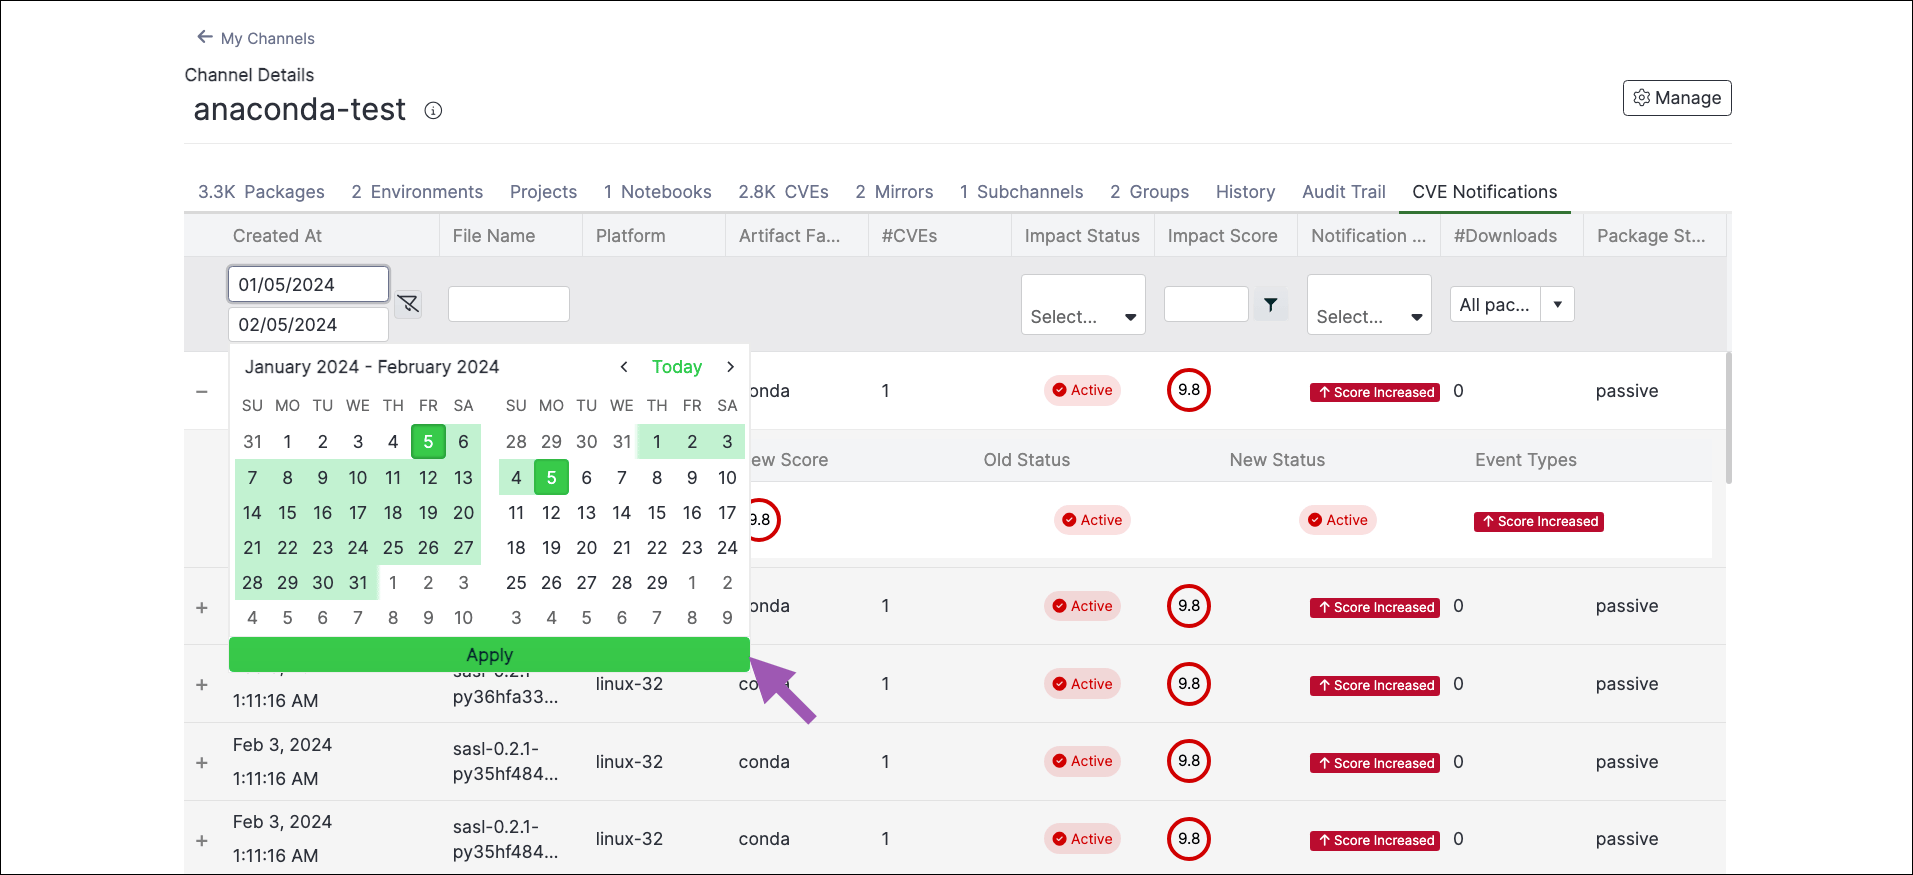The width and height of the screenshot is (1913, 875).
Task: Expand the sasl py36hfa33 row
Action: coord(202,685)
